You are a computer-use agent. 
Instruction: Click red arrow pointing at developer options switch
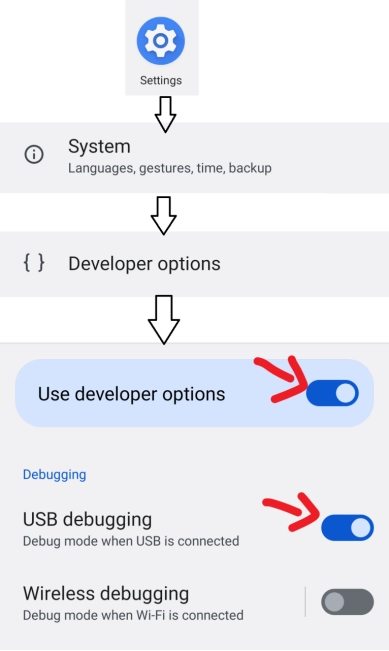(x=281, y=379)
